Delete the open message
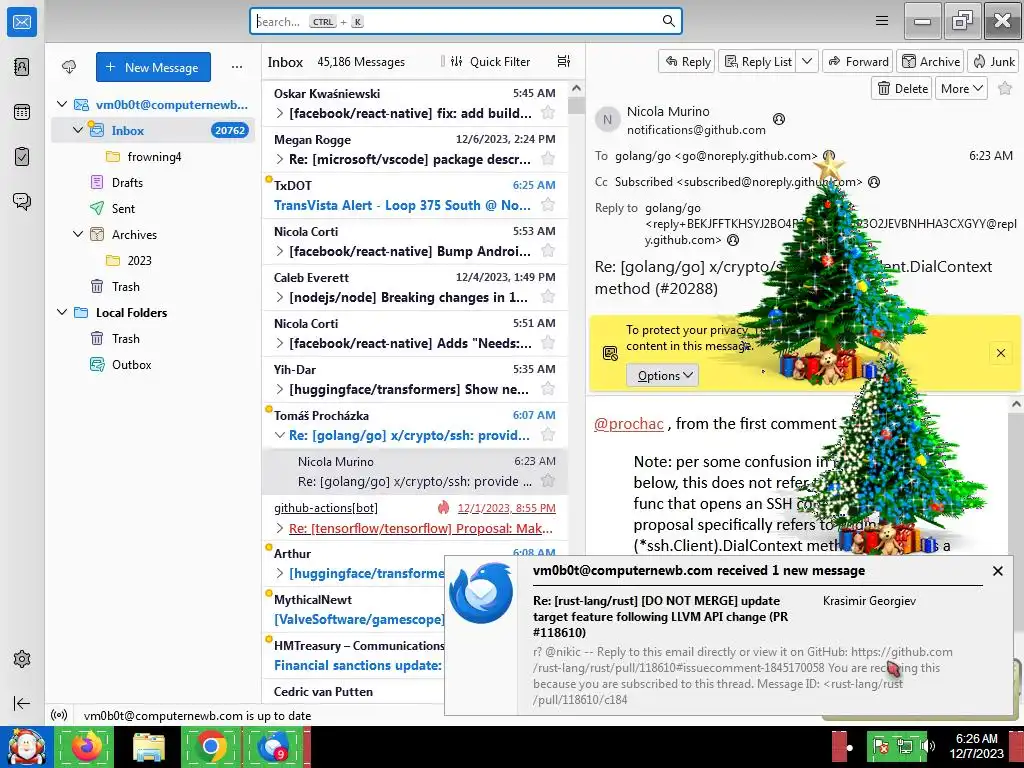Screen dimensions: 1024x768 902,88
